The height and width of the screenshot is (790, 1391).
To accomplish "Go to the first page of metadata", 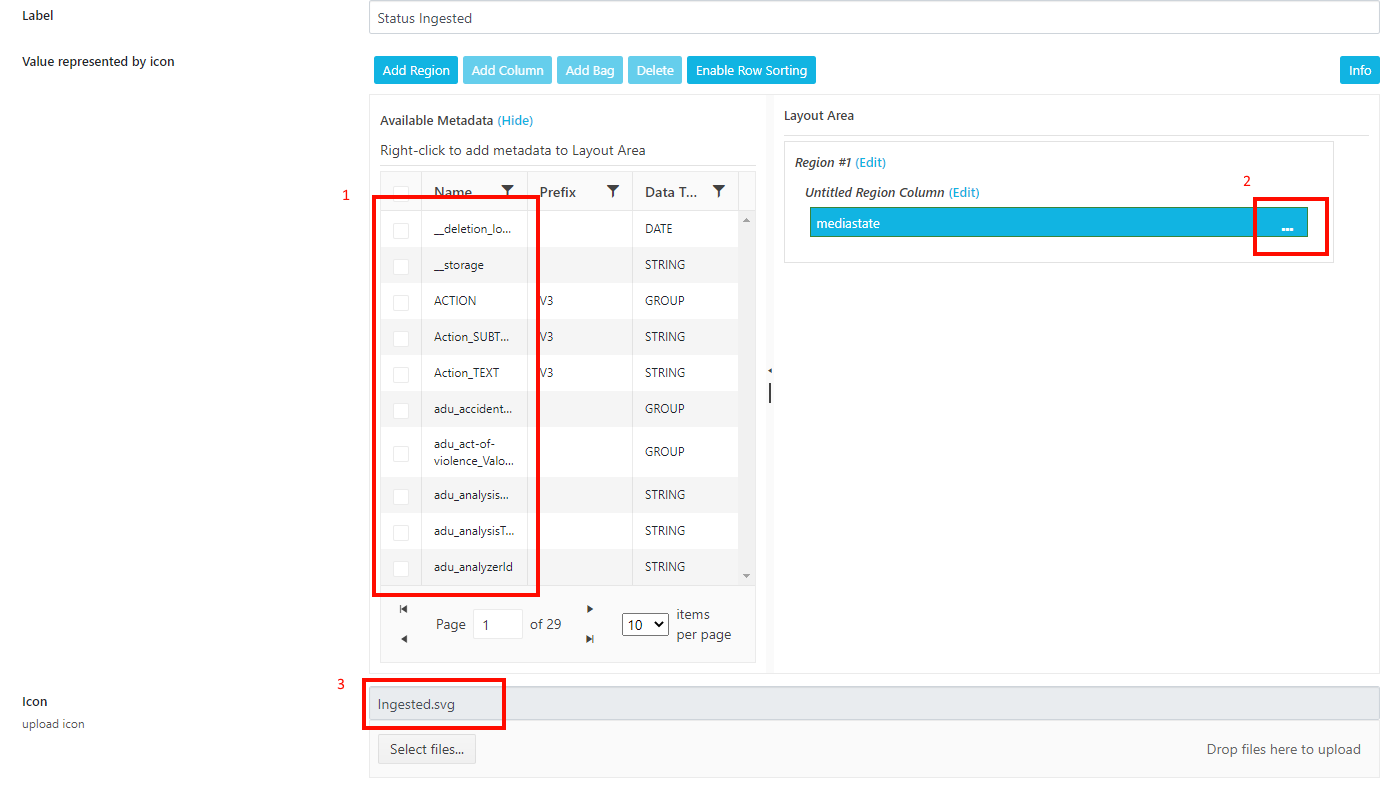I will pyautogui.click(x=403, y=609).
